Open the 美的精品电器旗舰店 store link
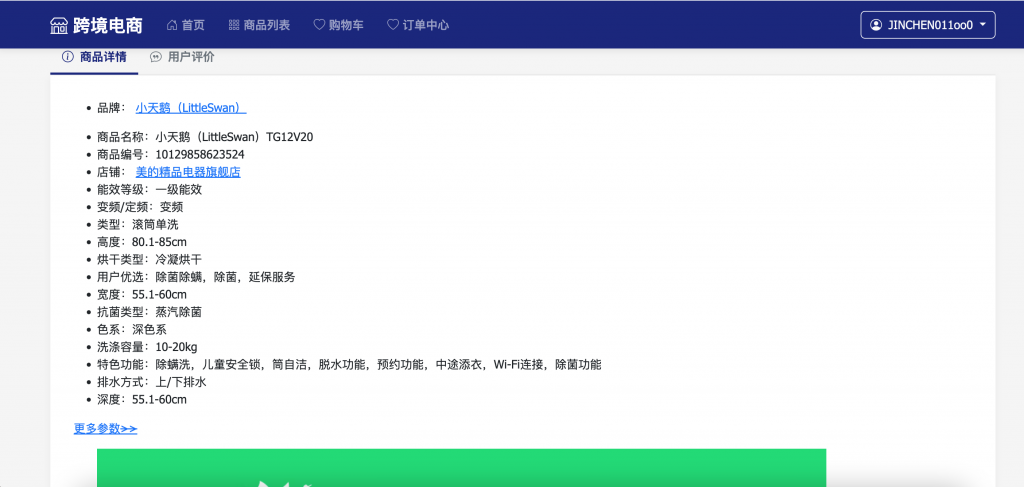Viewport: 1024px width, 487px height. coord(188,172)
